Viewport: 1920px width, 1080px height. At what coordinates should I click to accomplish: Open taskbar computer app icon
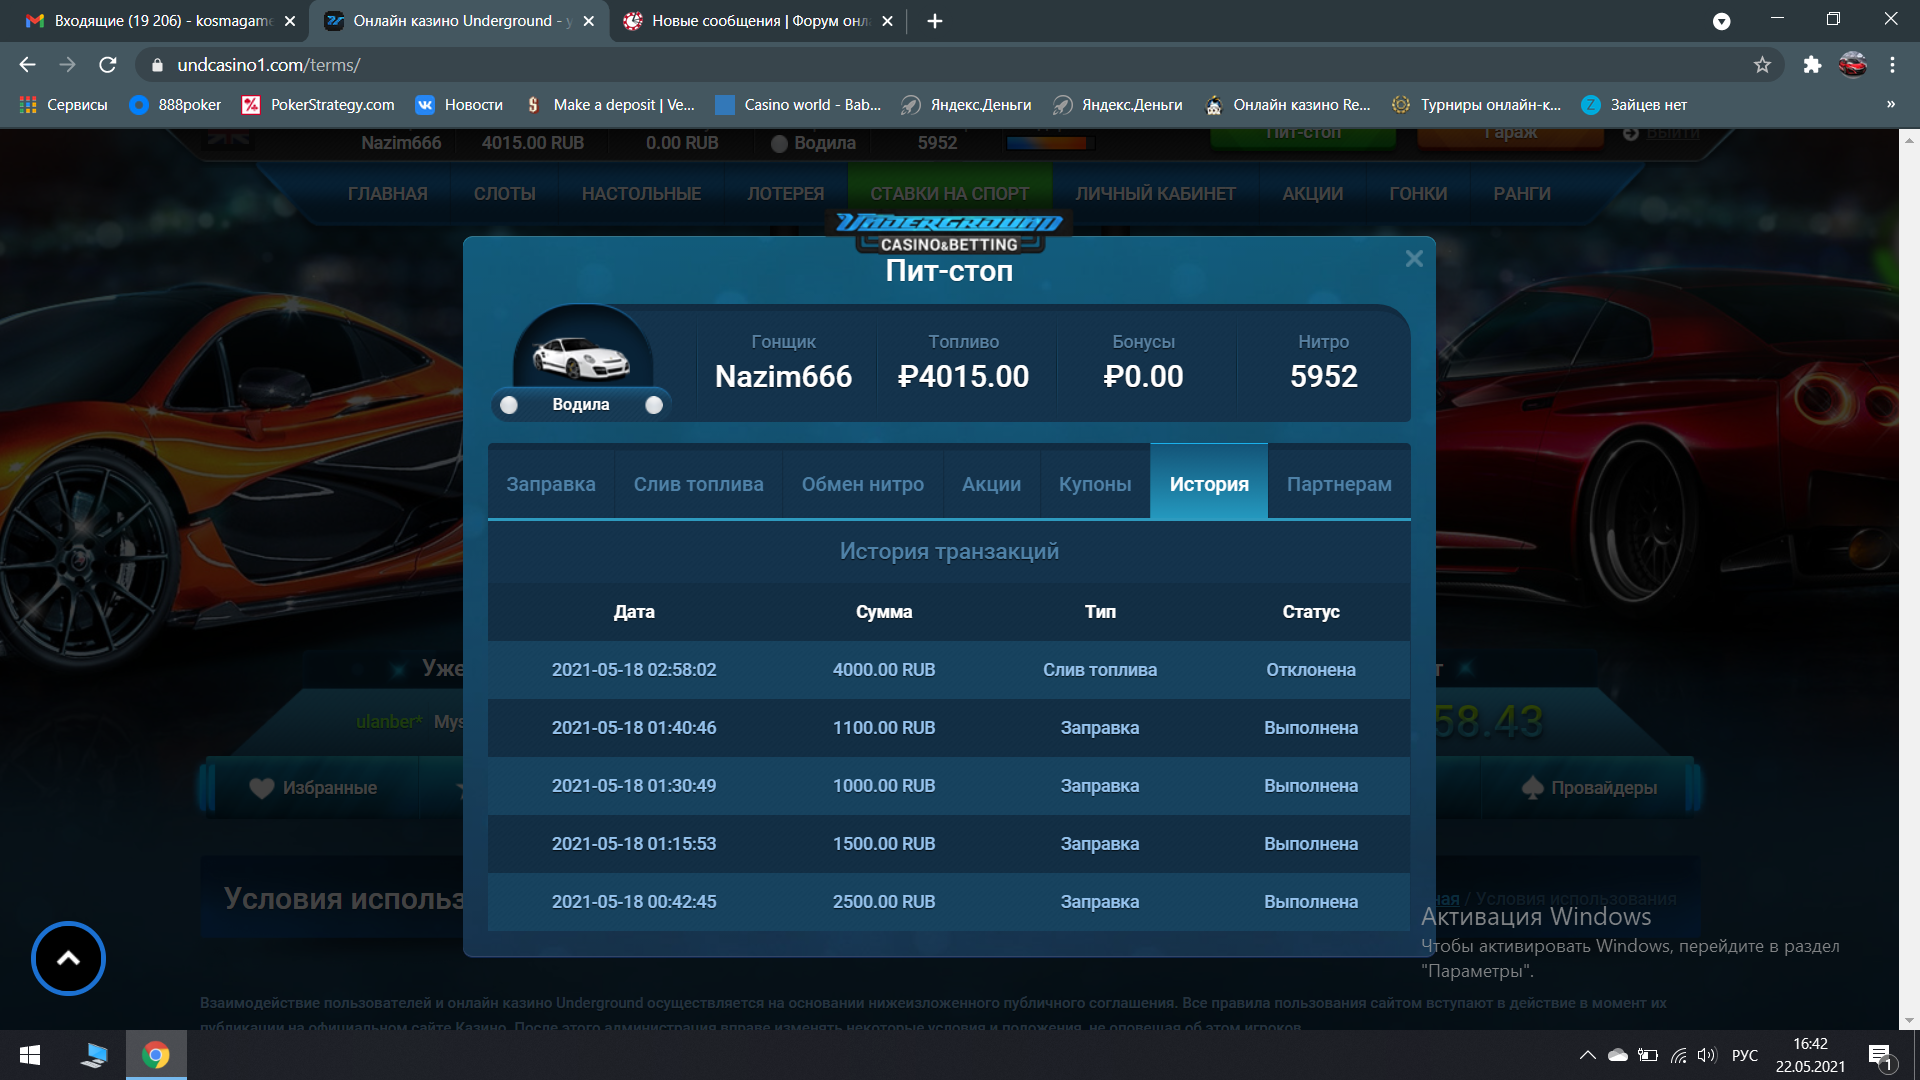click(95, 1055)
